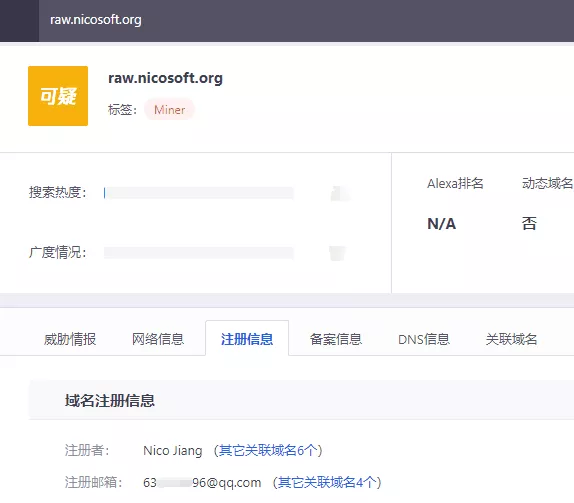
Task: Click the 动态域名 否 value
Action: point(529,223)
